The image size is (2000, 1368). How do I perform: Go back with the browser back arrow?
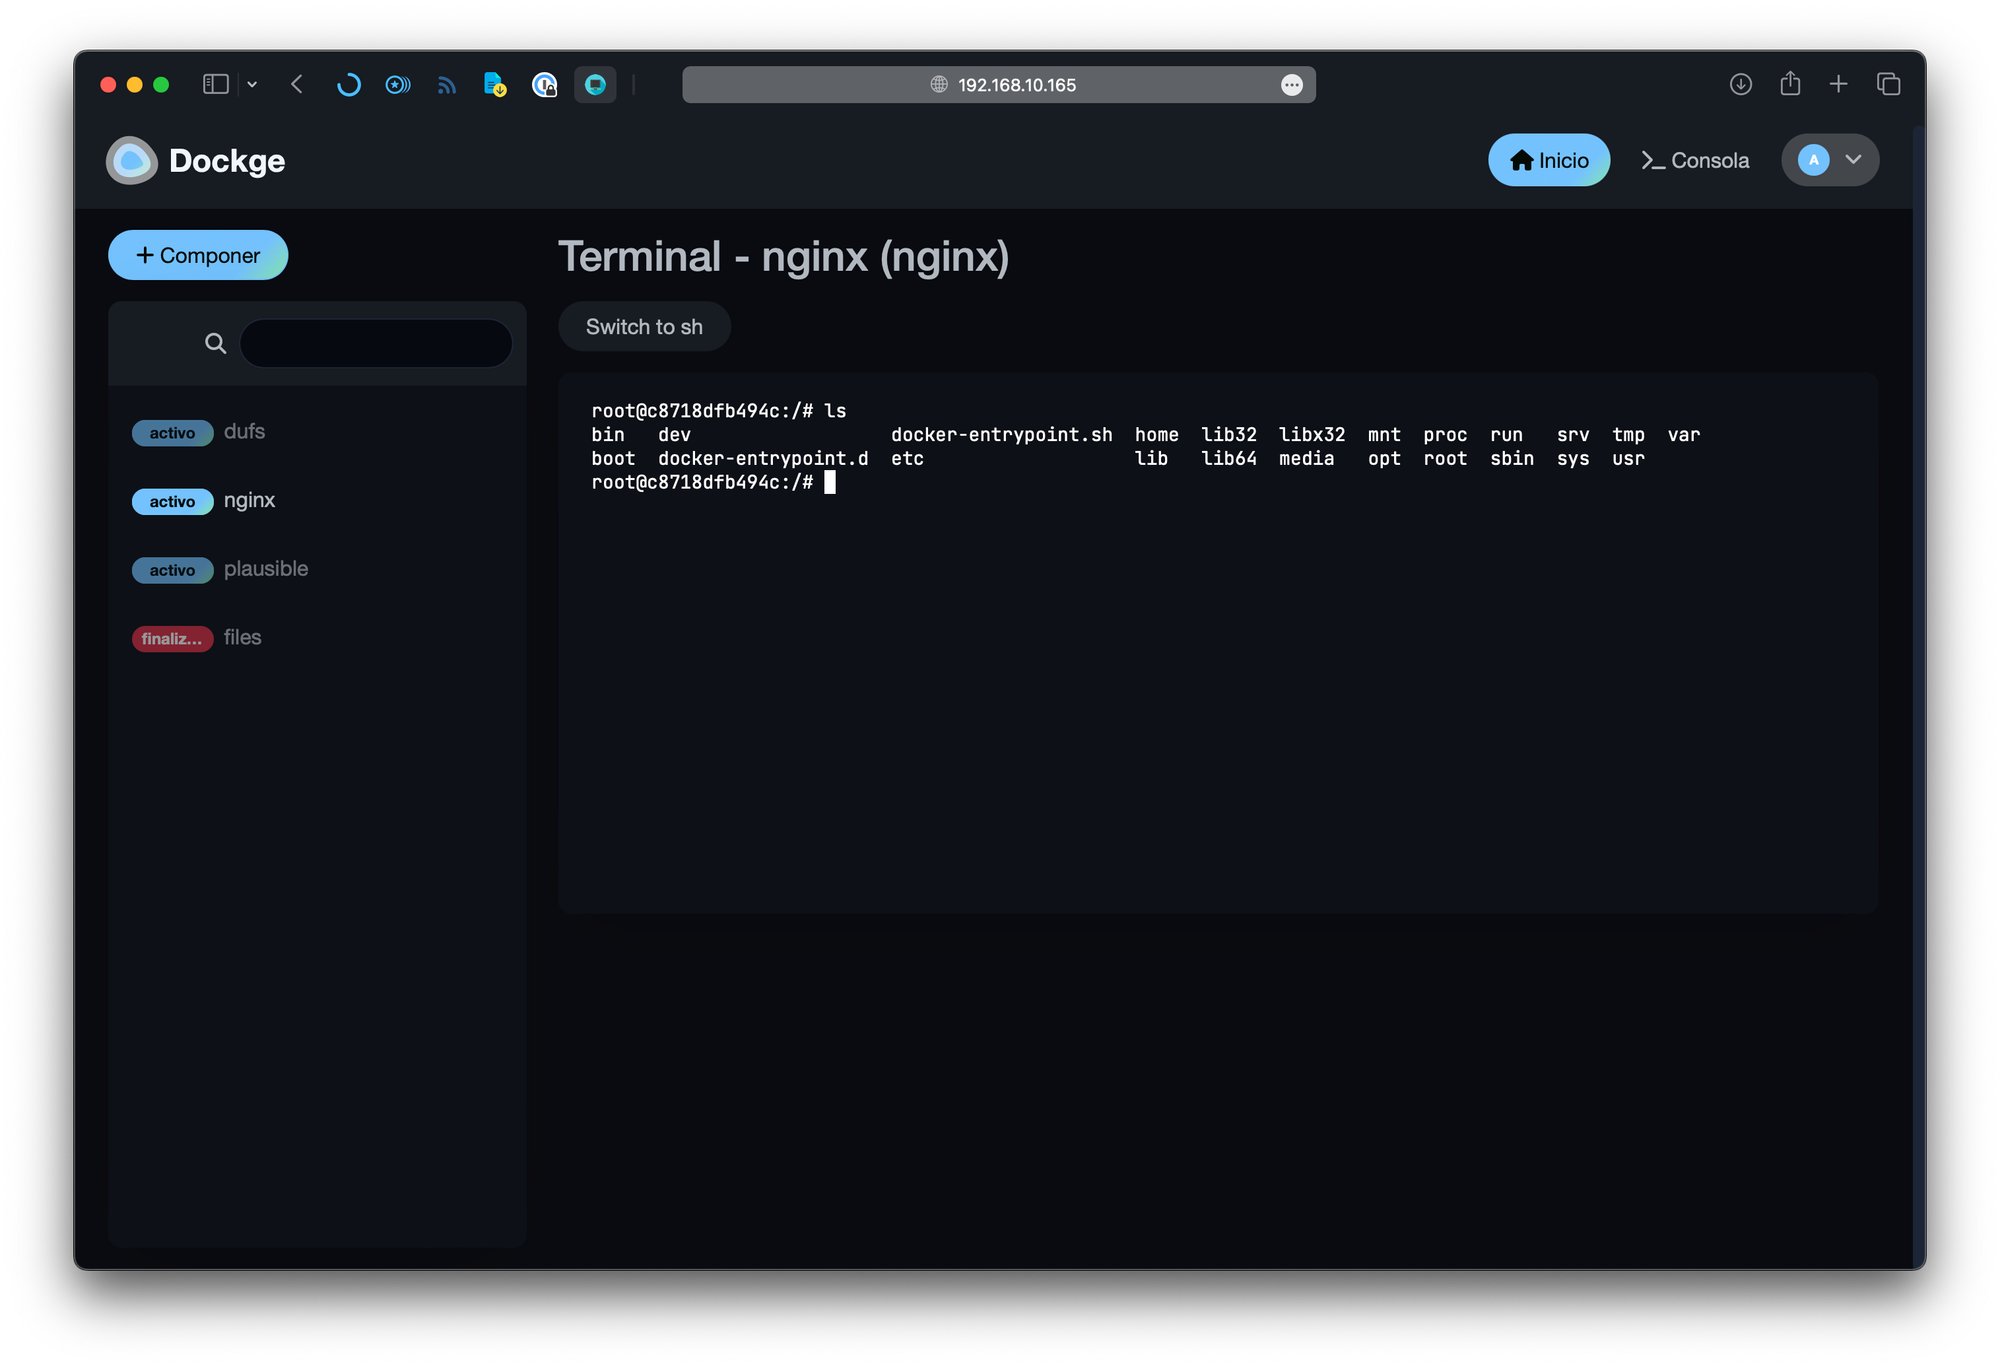point(297,85)
